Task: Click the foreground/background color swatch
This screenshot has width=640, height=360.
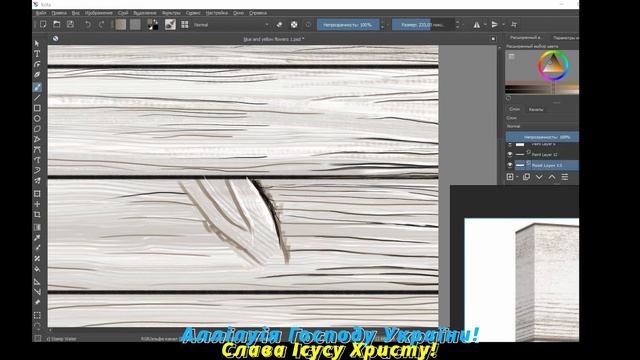Action: click(153, 24)
